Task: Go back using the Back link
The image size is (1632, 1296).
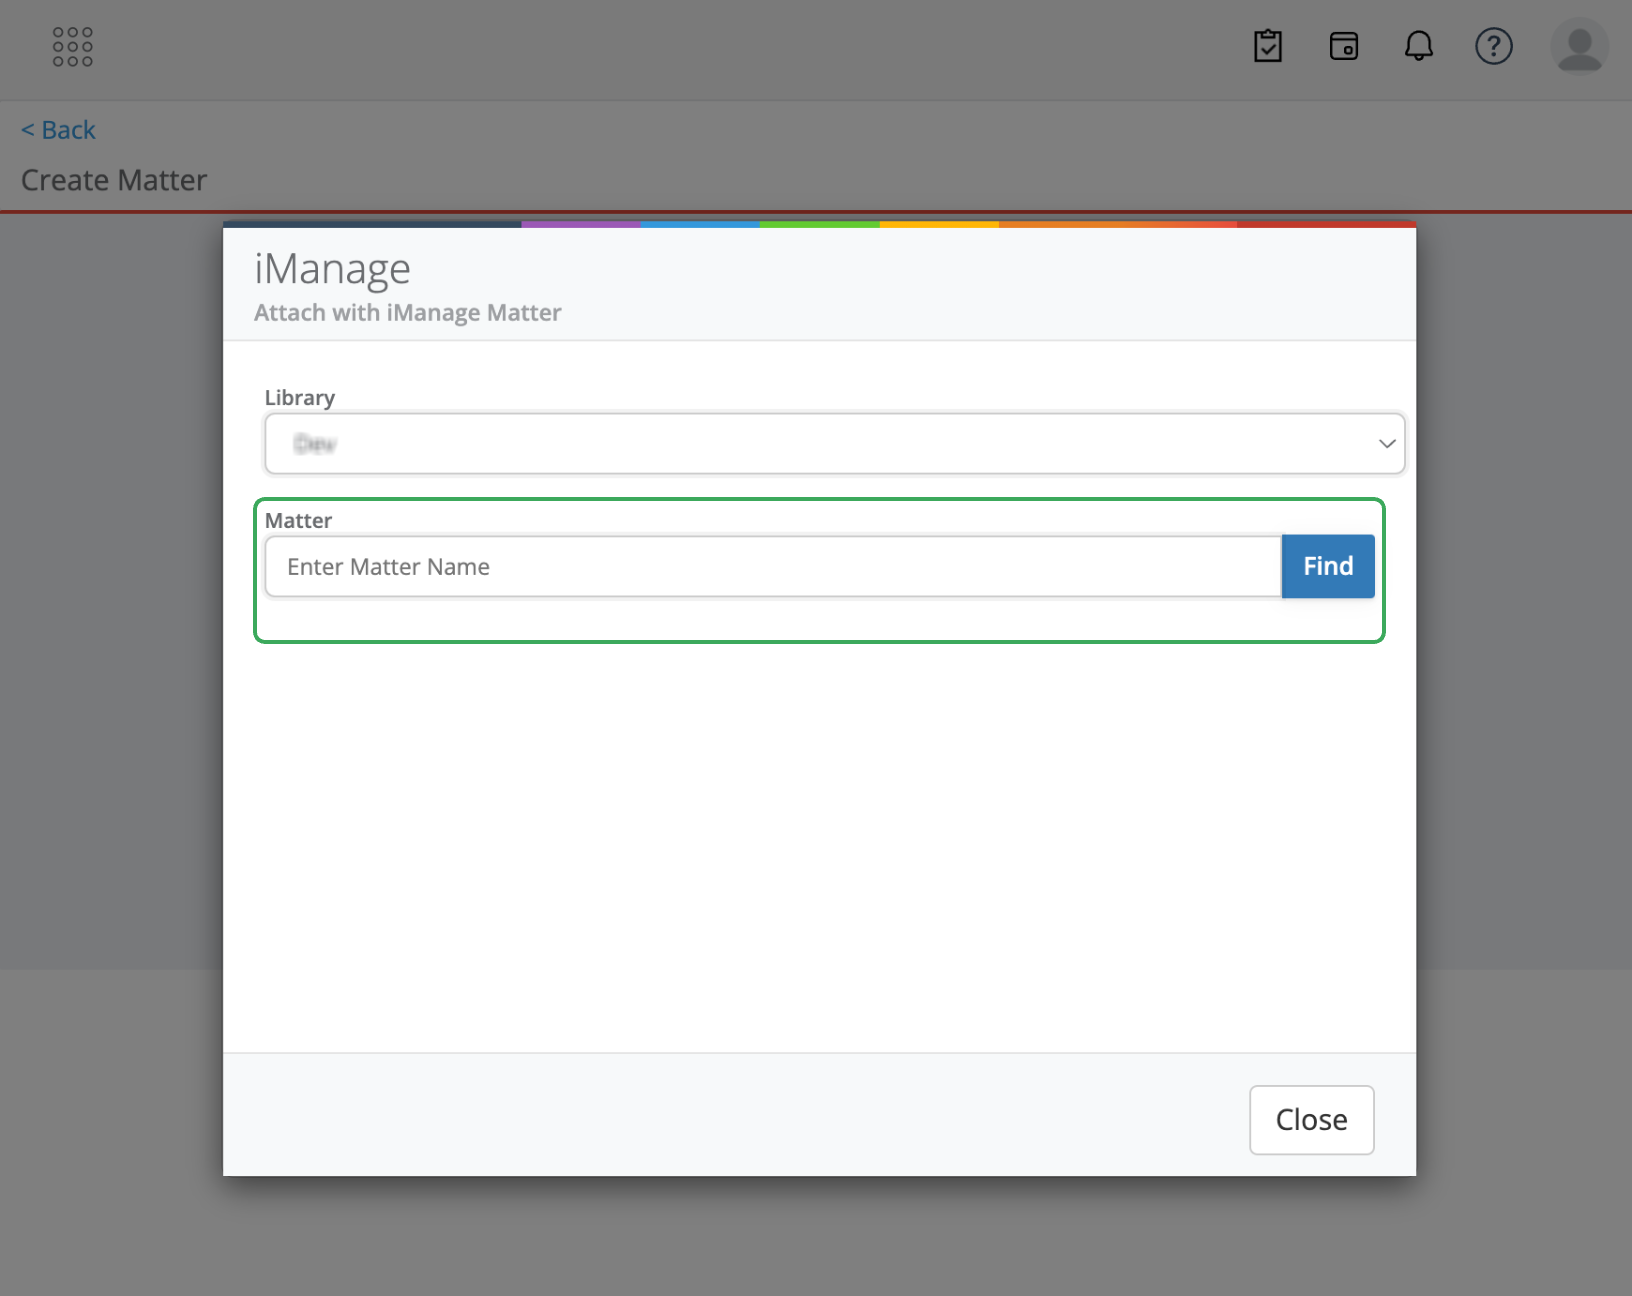Action: tap(58, 130)
